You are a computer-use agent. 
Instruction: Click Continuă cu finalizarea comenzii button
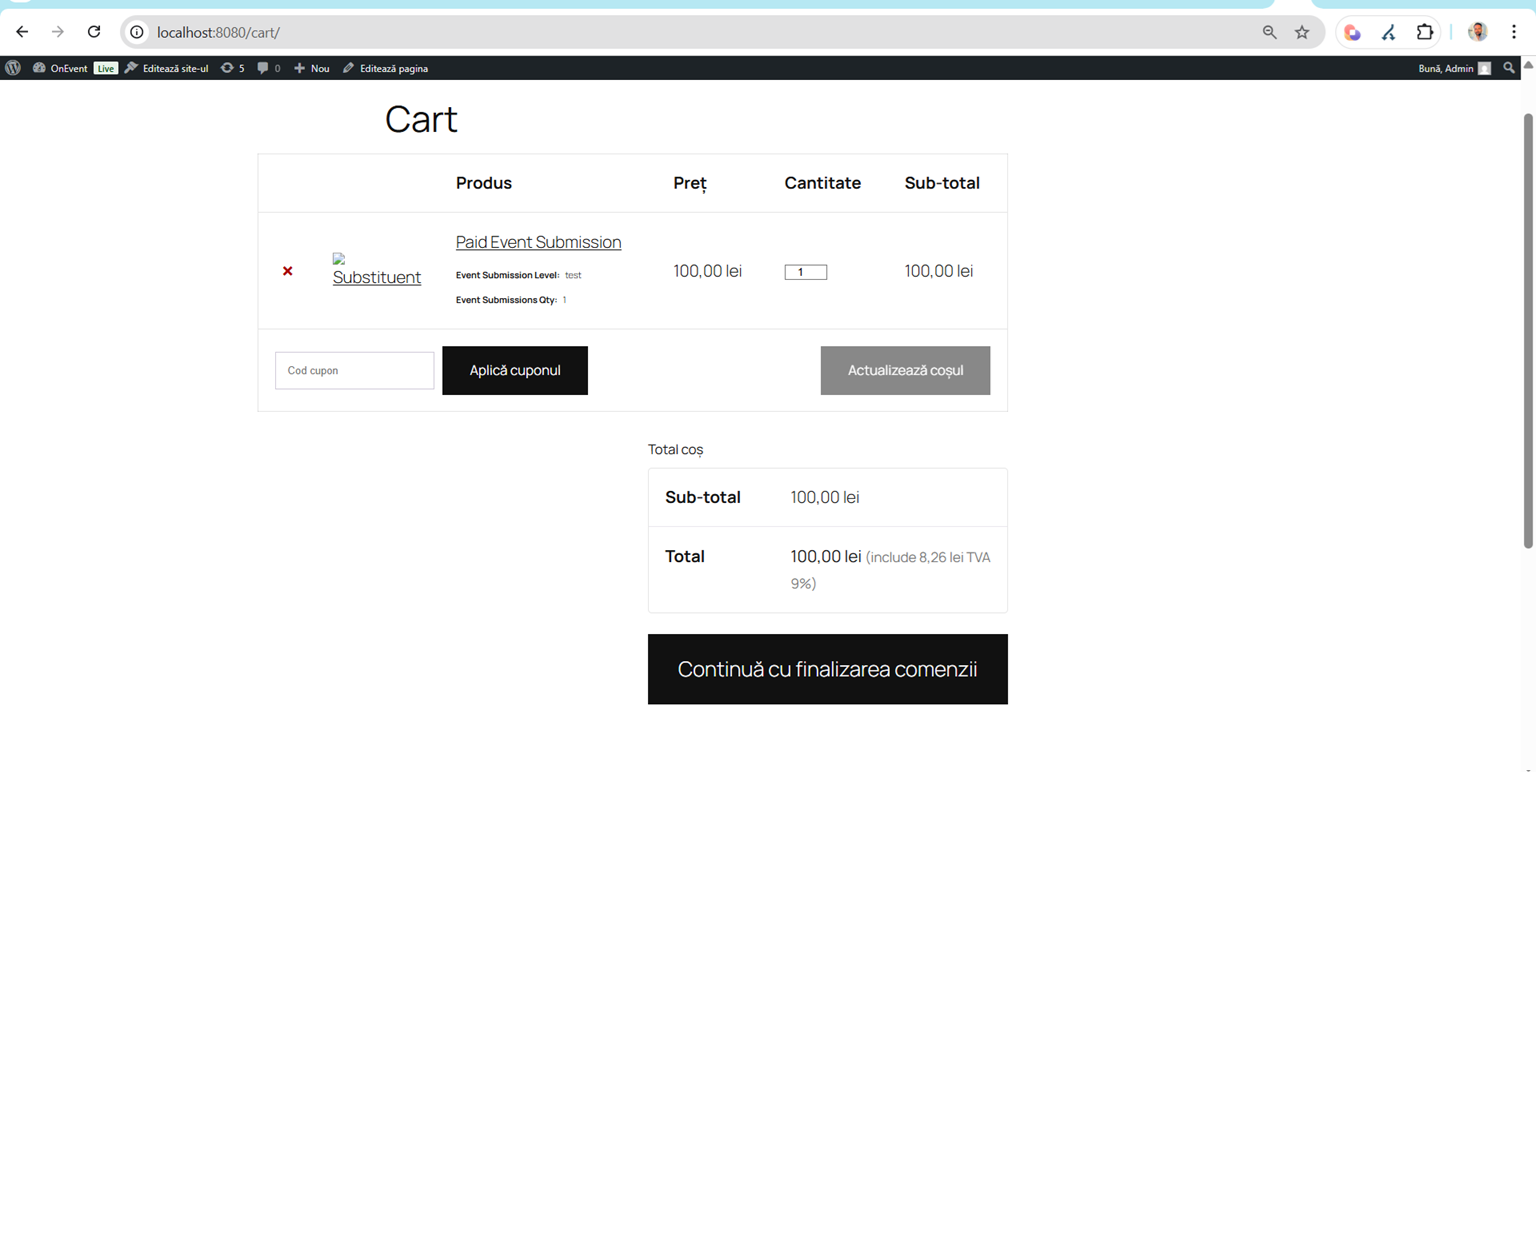click(827, 669)
